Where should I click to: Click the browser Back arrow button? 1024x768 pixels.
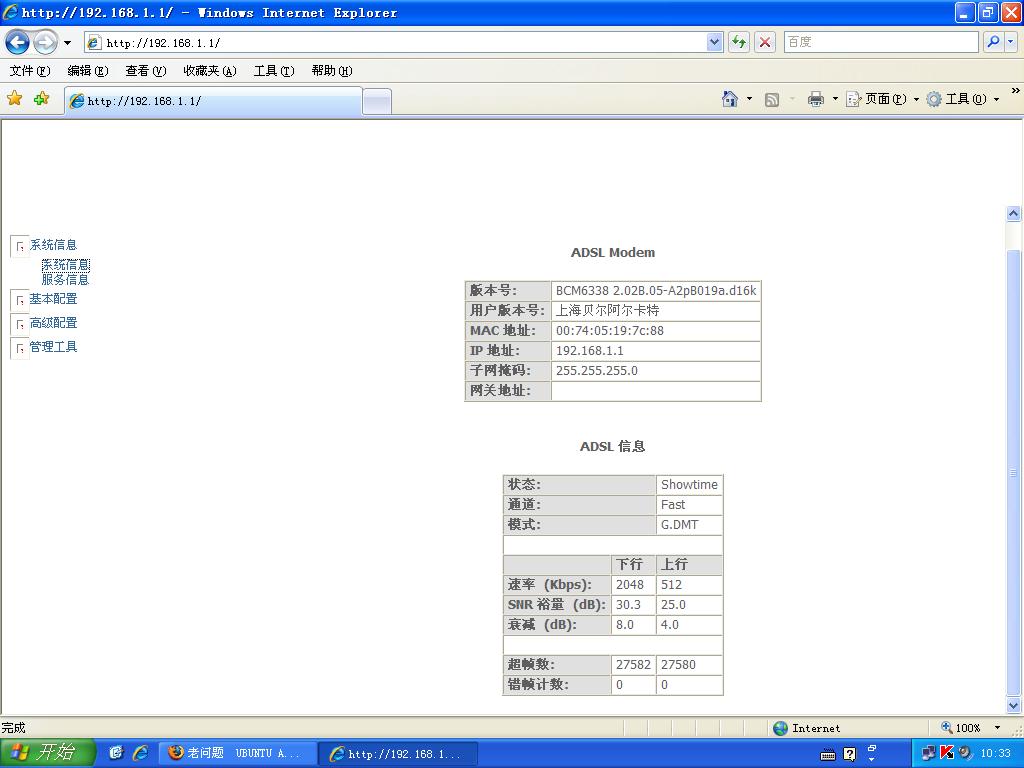(18, 43)
